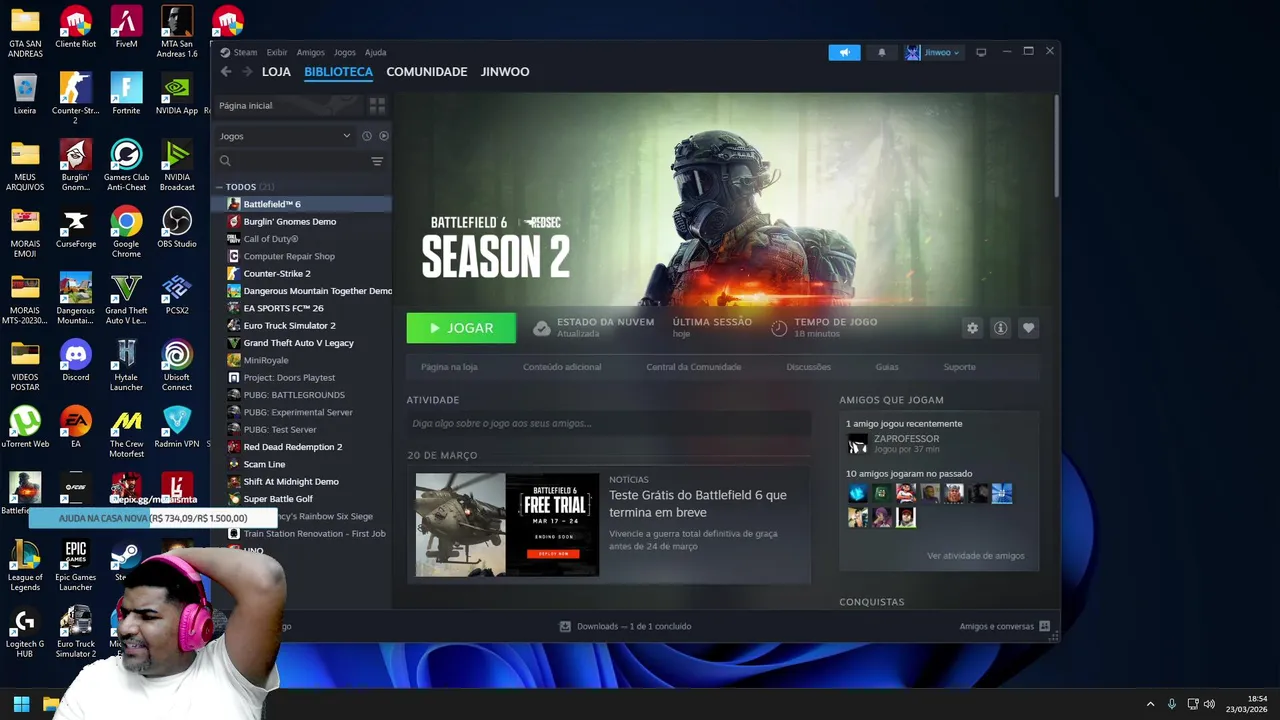
Task: Click the cloud status icon
Action: (541, 328)
